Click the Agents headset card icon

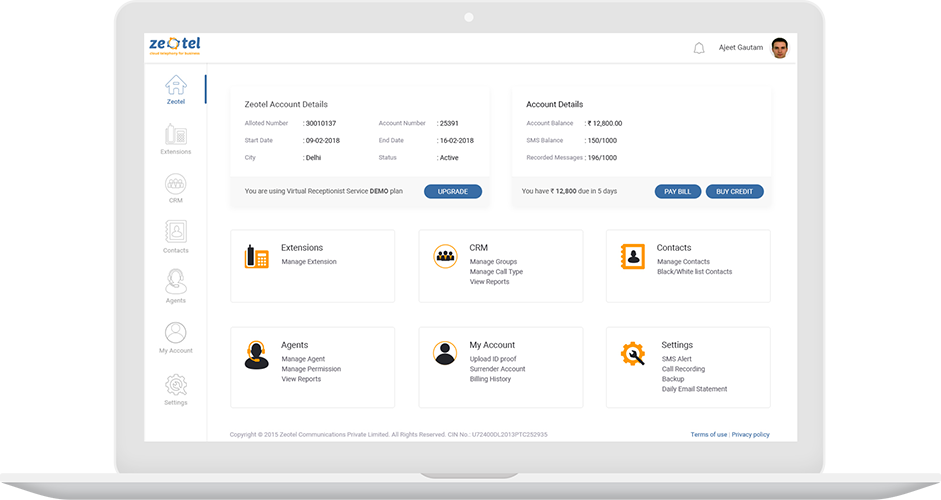pyautogui.click(x=256, y=355)
